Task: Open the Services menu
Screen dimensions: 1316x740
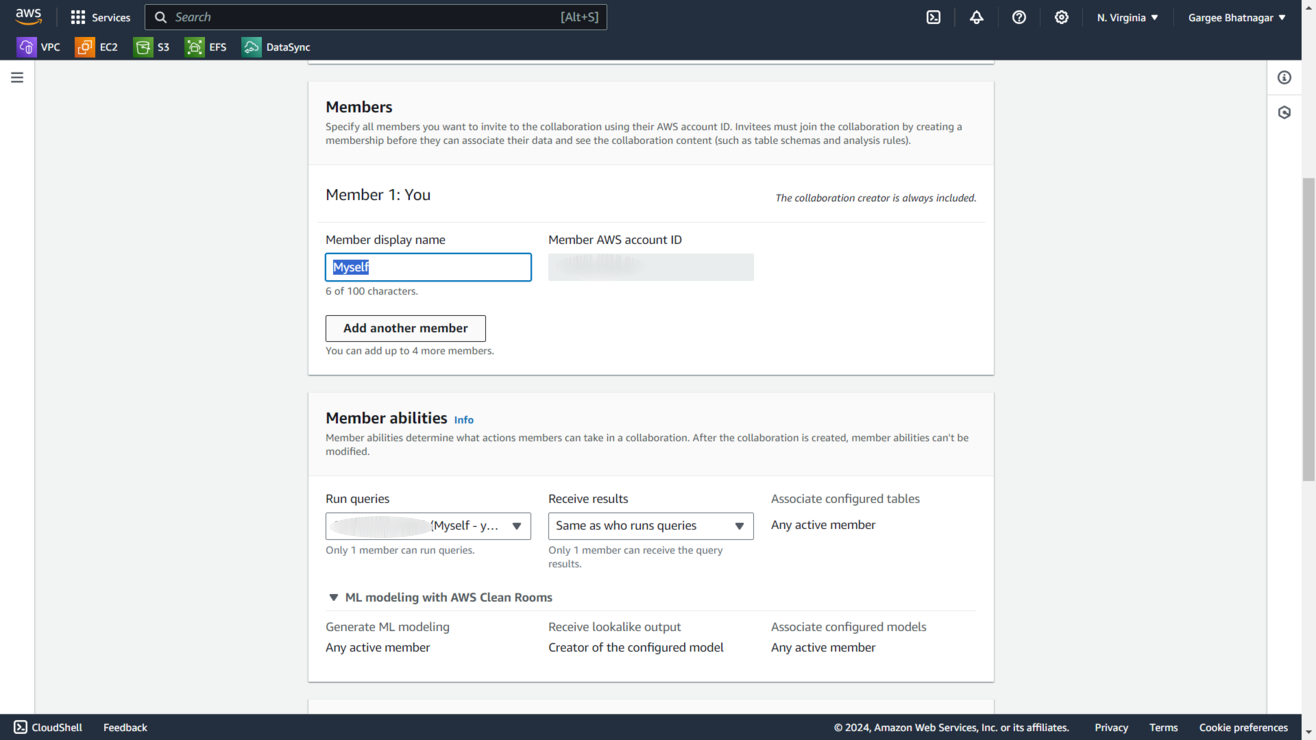Action: (100, 17)
